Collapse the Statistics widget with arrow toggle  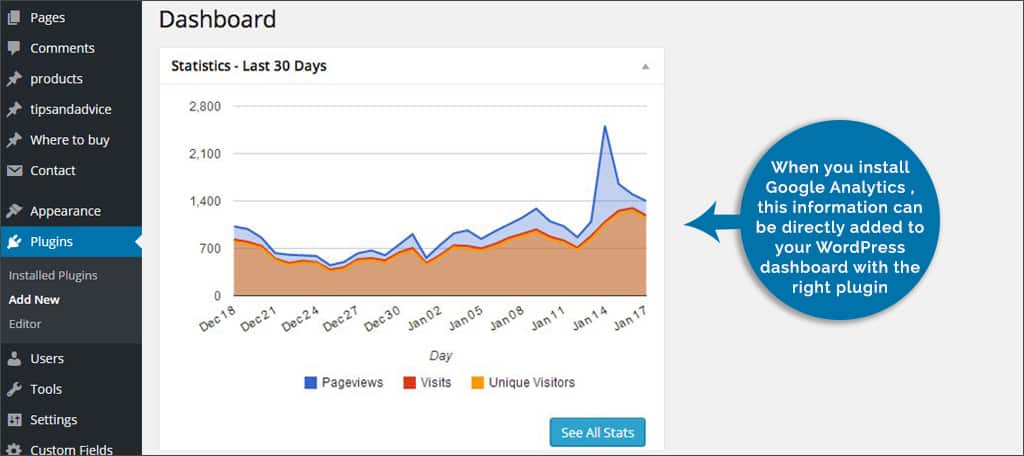pos(645,67)
